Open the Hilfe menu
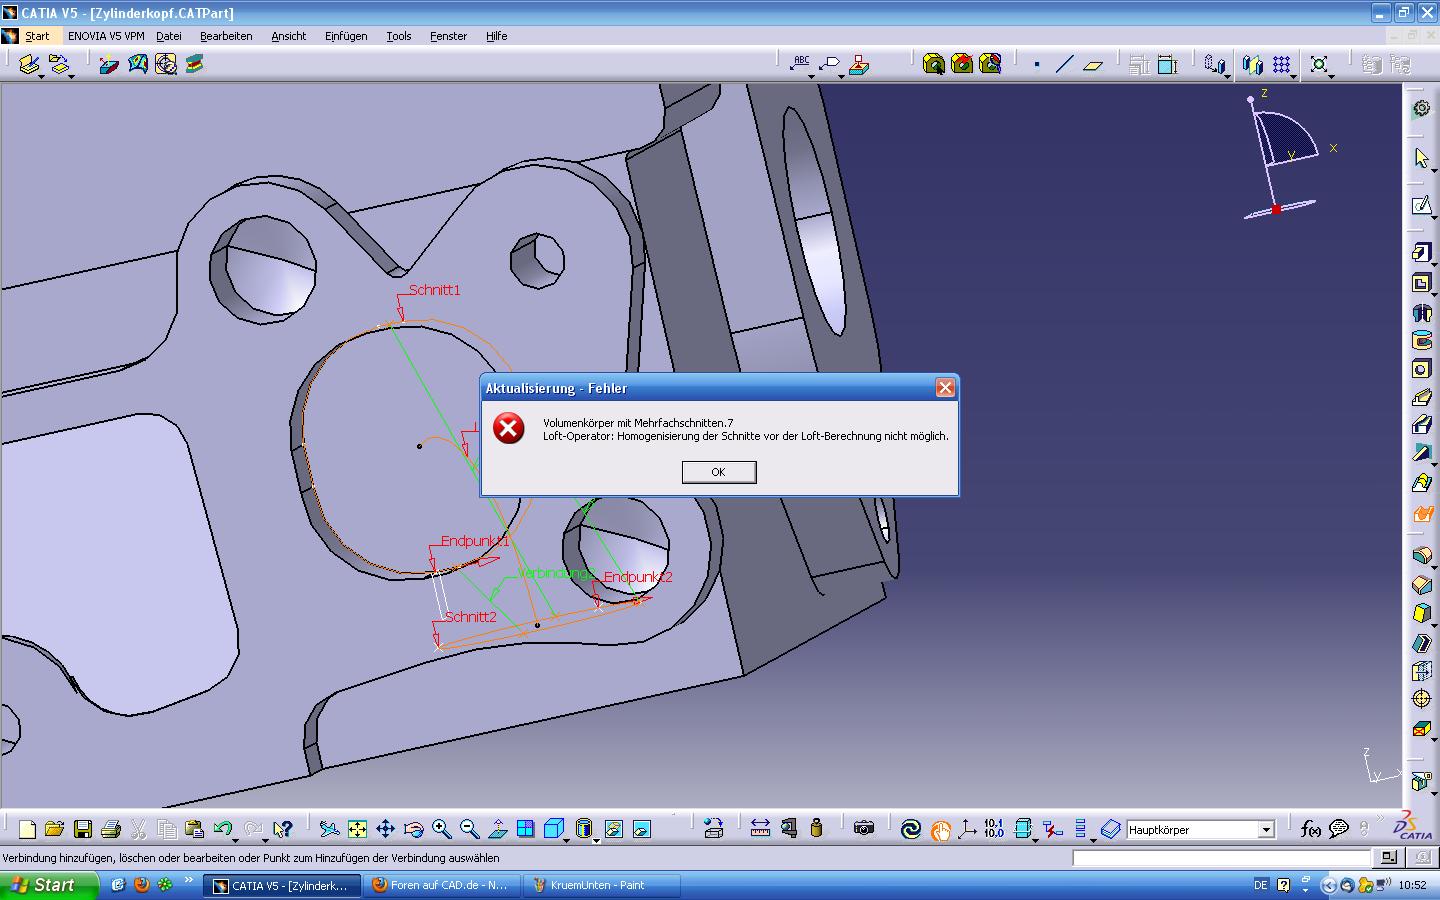Image resolution: width=1440 pixels, height=900 pixels. [x=496, y=36]
